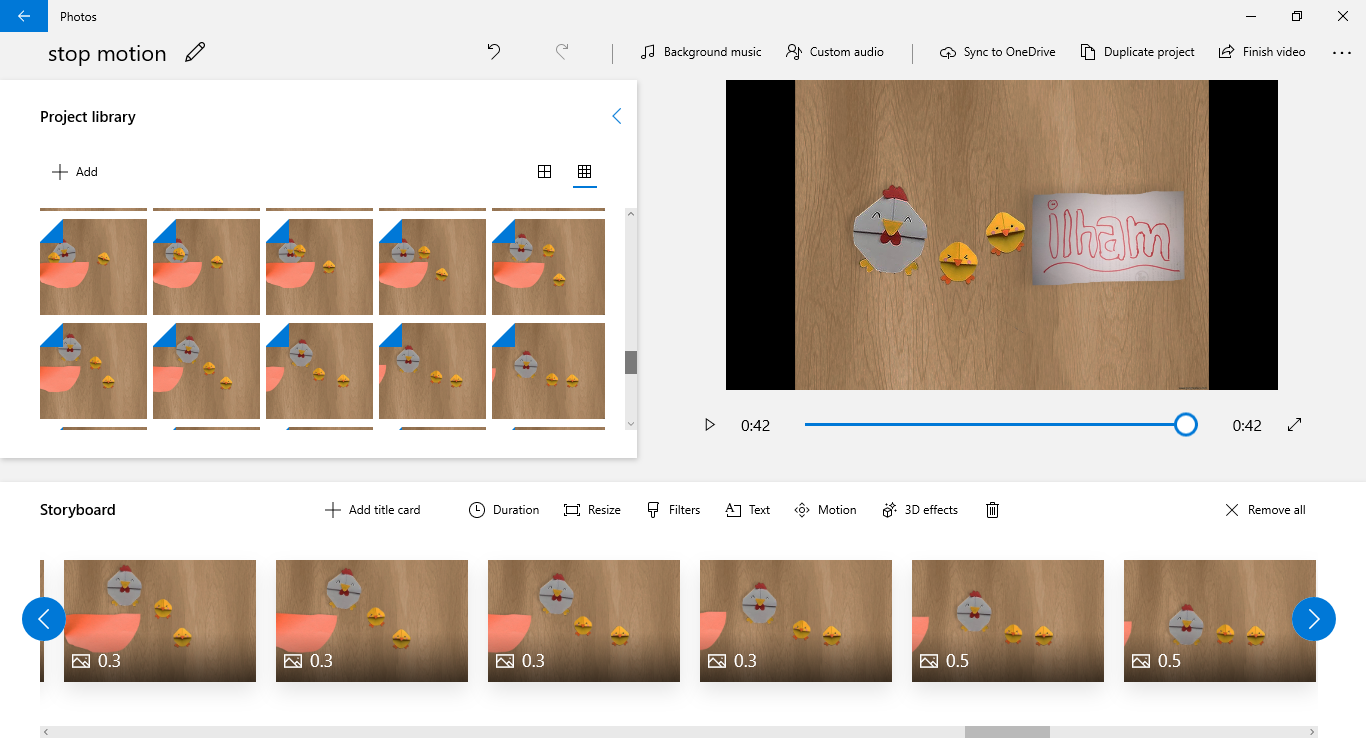Select first storyboard clip showing 0.3
Viewport: 1366px width, 738px height.
(160, 621)
